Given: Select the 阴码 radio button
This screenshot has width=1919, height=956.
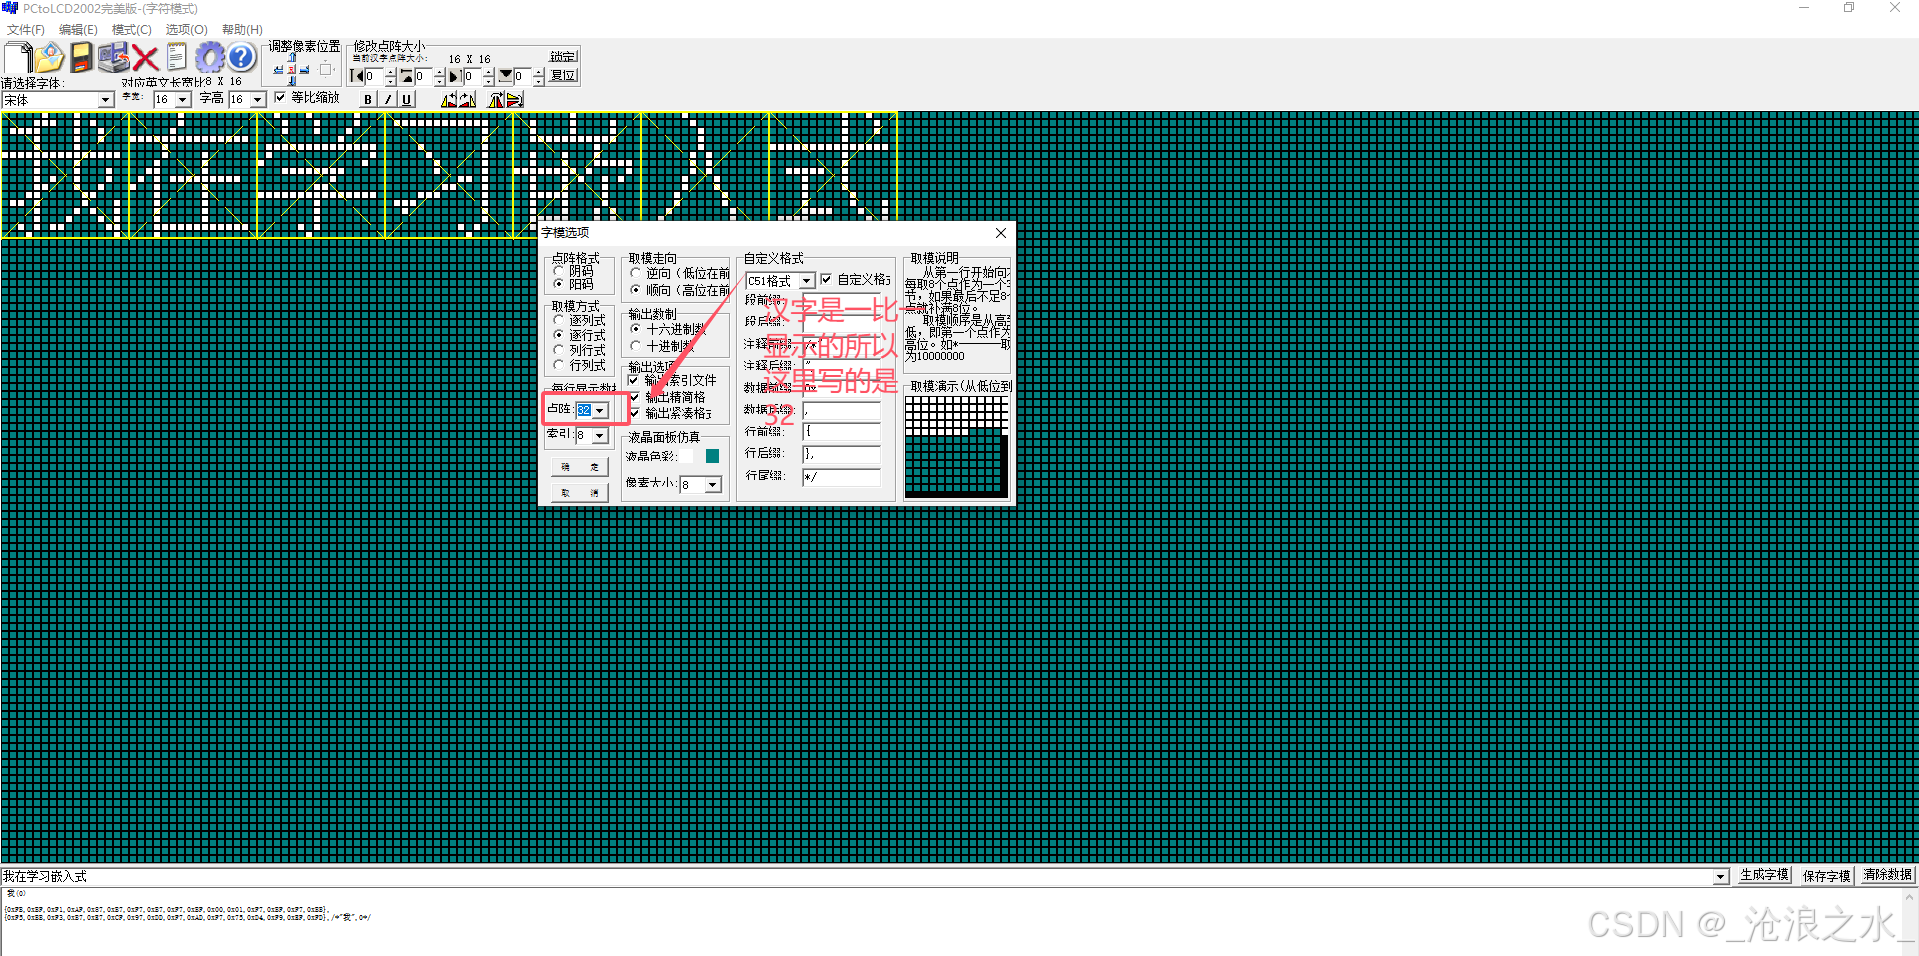Looking at the screenshot, I should click(558, 270).
